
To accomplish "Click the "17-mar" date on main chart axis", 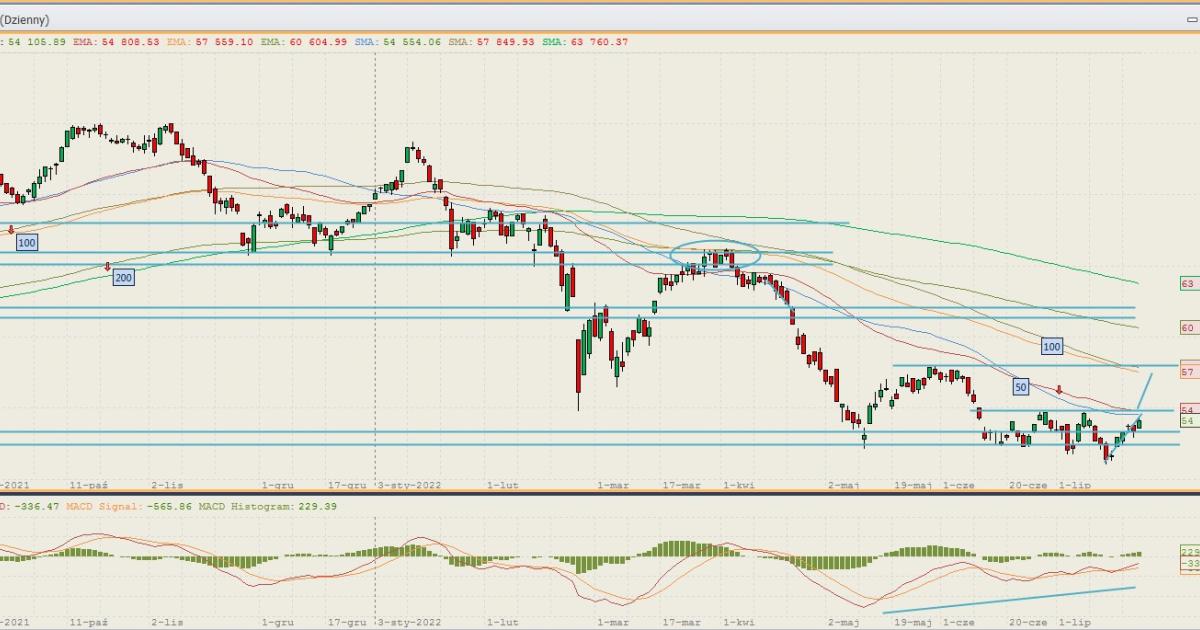I will point(682,485).
